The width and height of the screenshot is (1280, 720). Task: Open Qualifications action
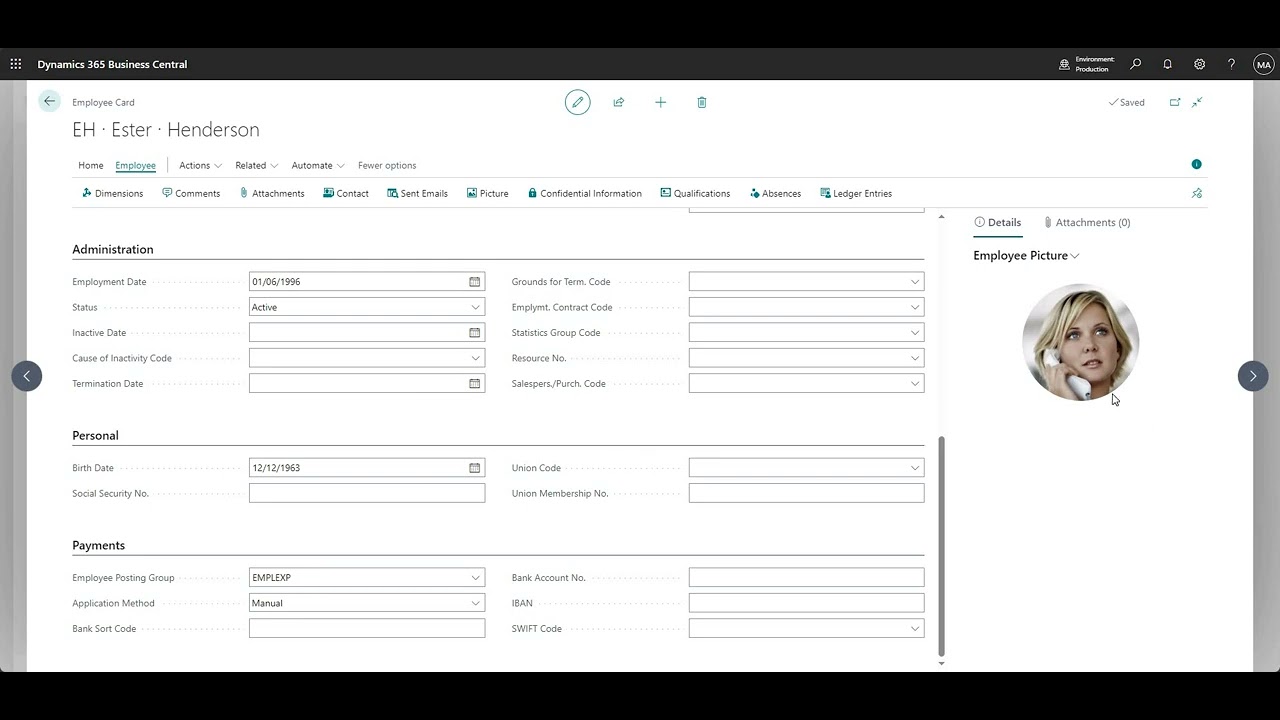[695, 193]
